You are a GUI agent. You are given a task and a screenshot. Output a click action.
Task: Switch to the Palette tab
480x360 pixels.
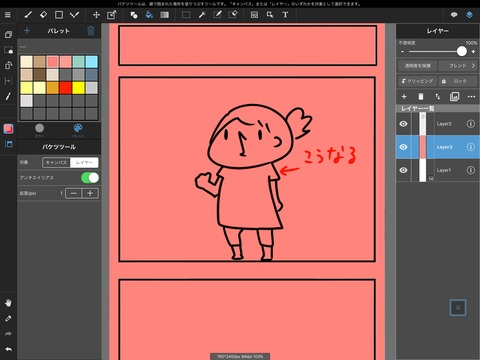78,130
